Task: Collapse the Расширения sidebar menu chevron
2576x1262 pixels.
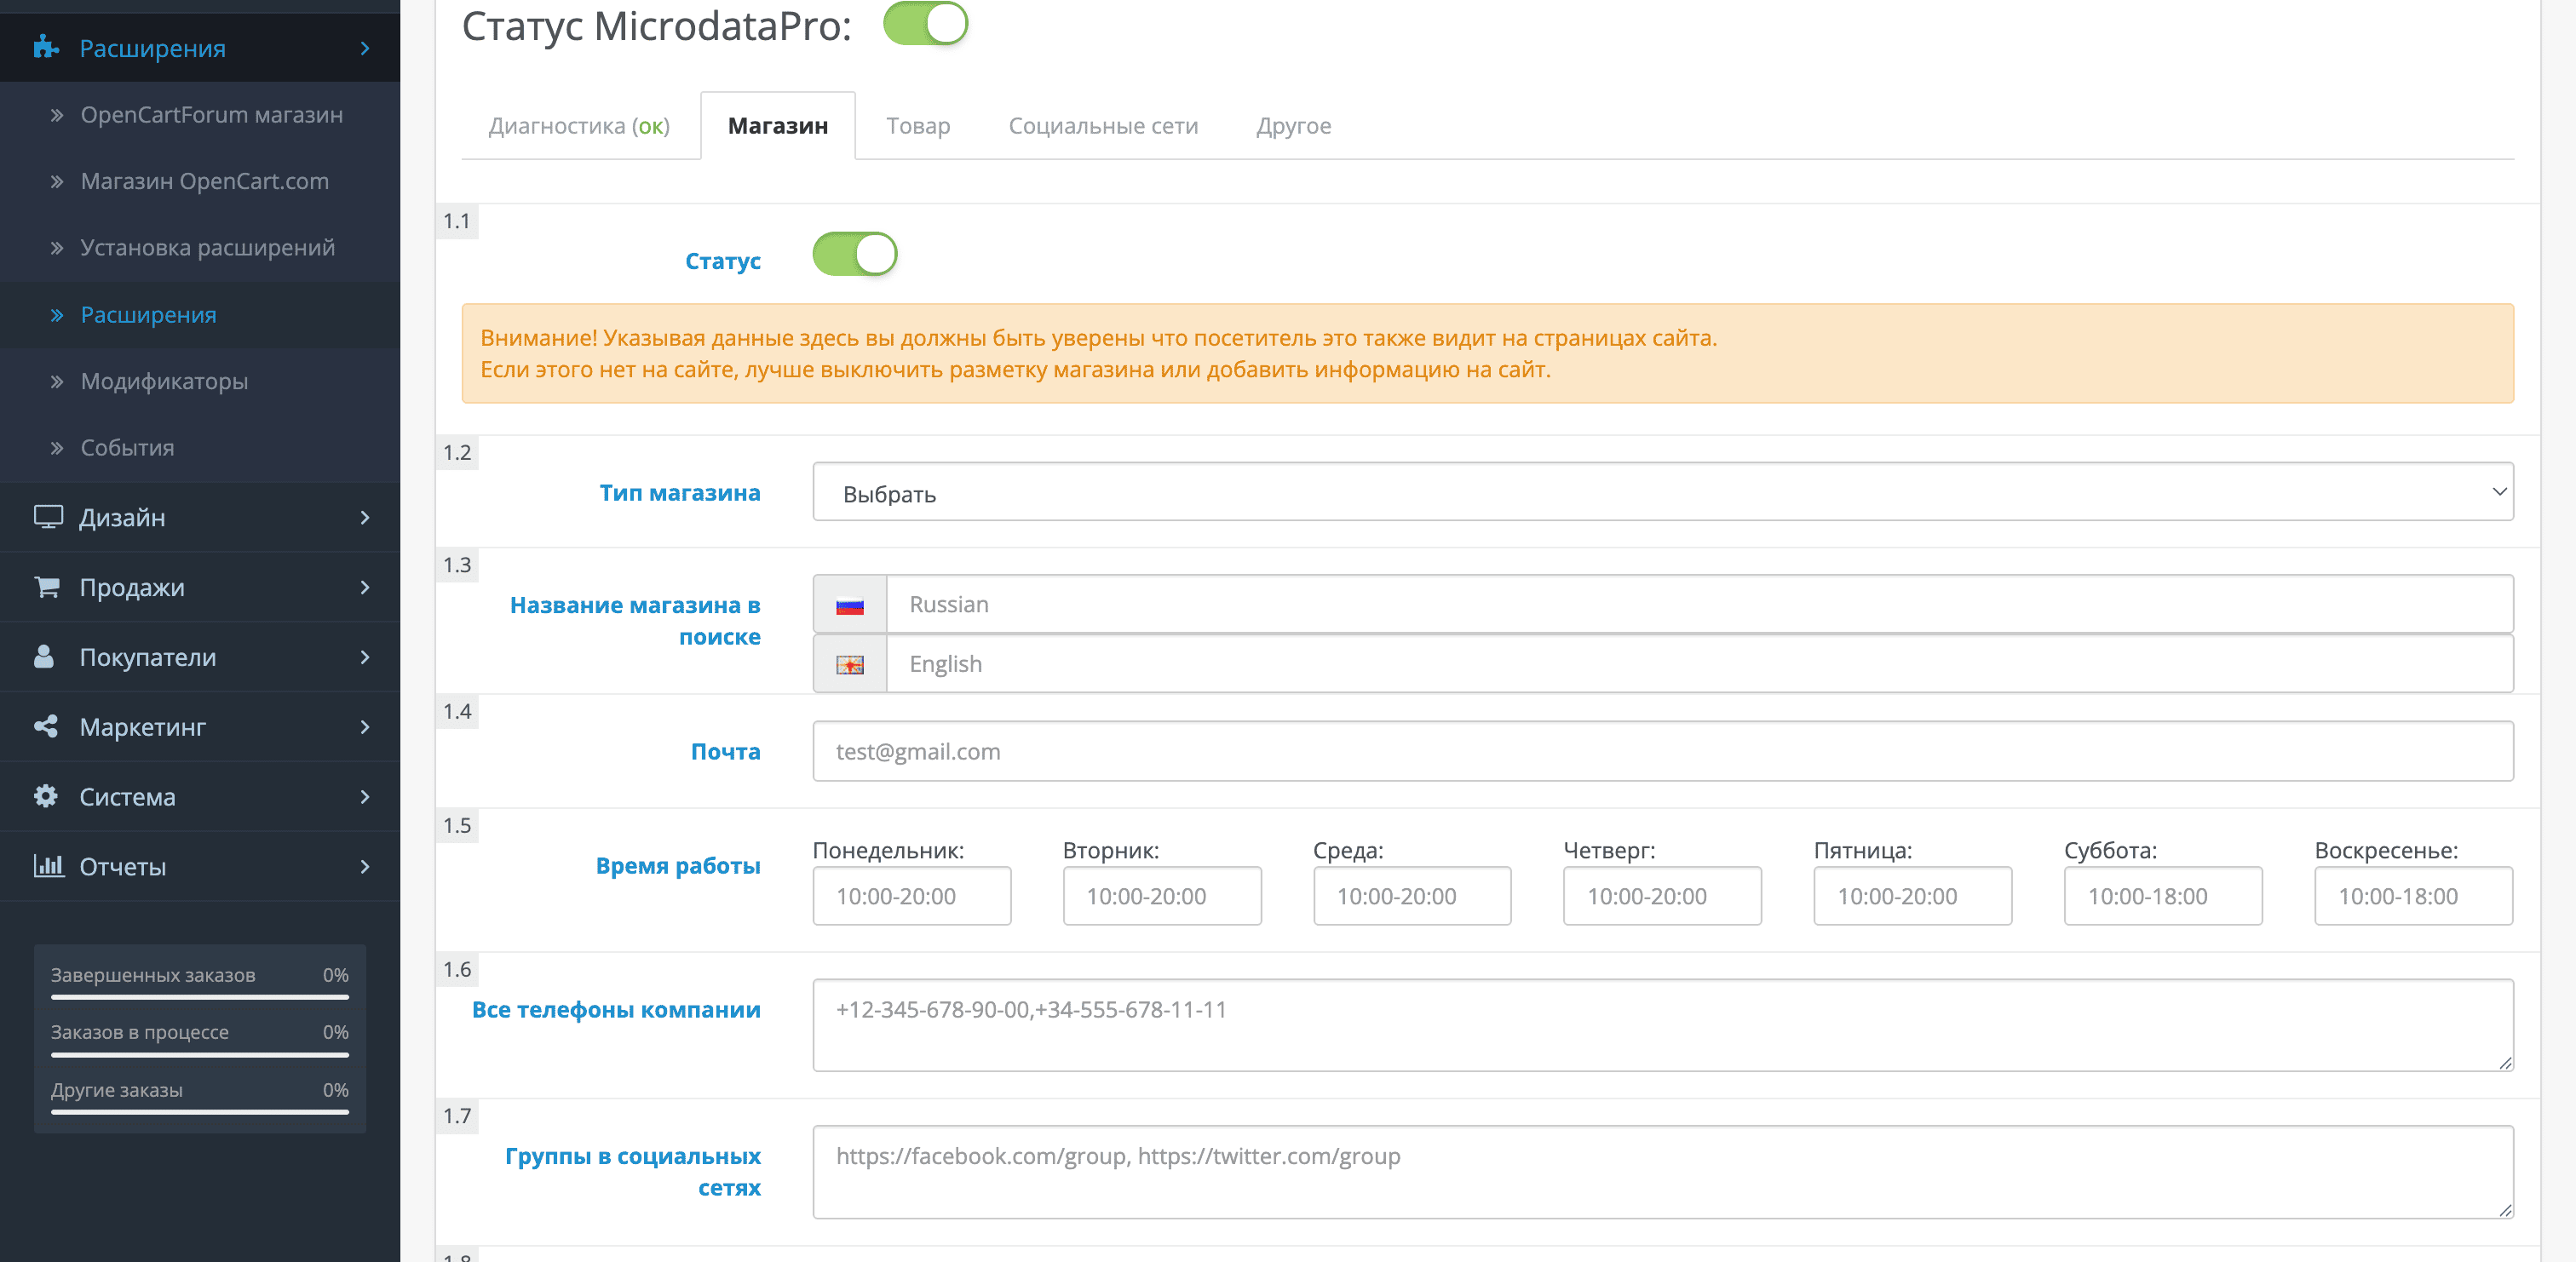Action: (365, 48)
